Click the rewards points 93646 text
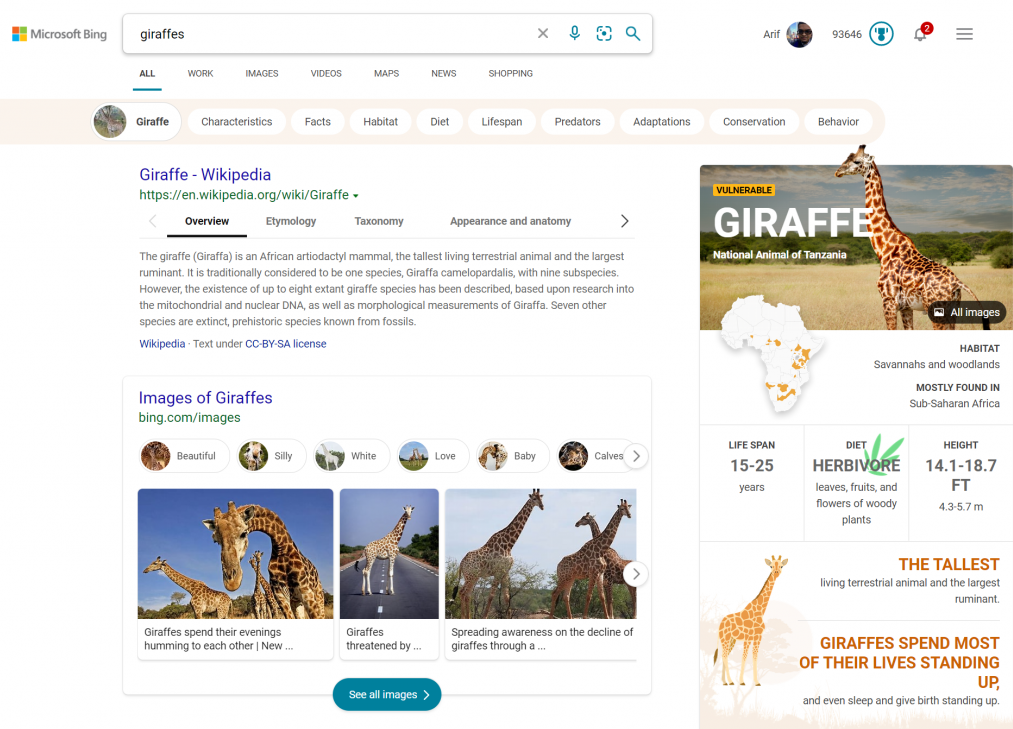The width and height of the screenshot is (1013, 729). point(846,34)
